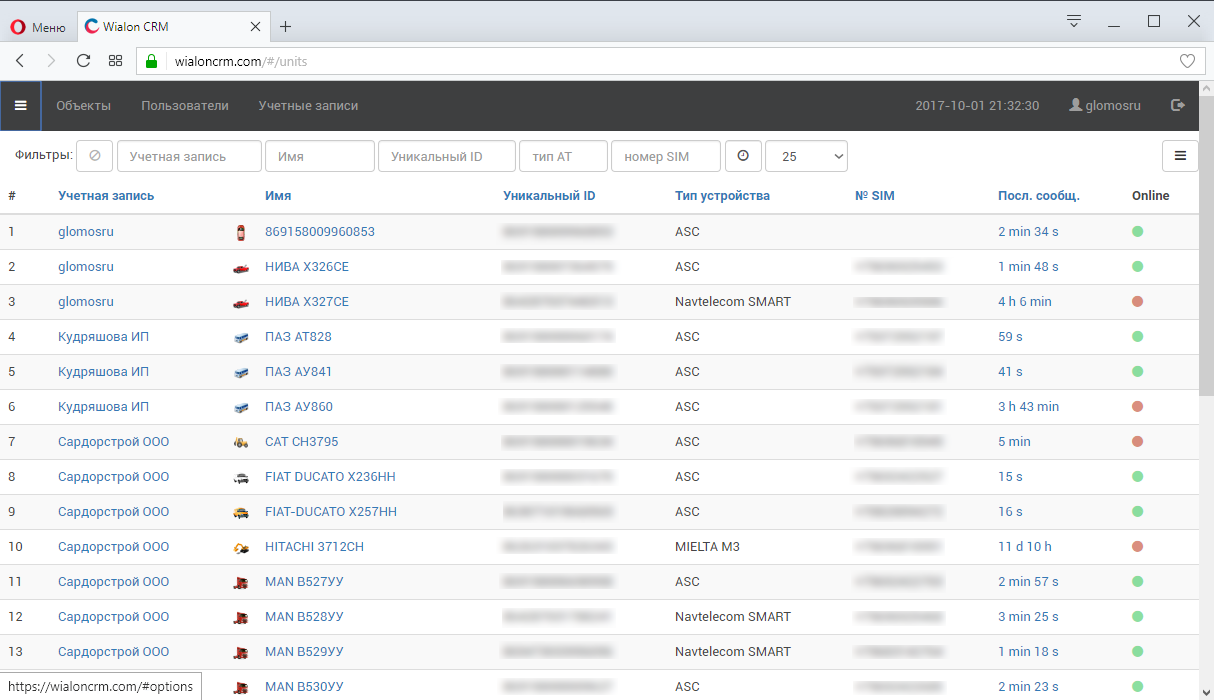Go to Пользователи navigation item
Image resolution: width=1214 pixels, height=700 pixels.
[184, 106]
